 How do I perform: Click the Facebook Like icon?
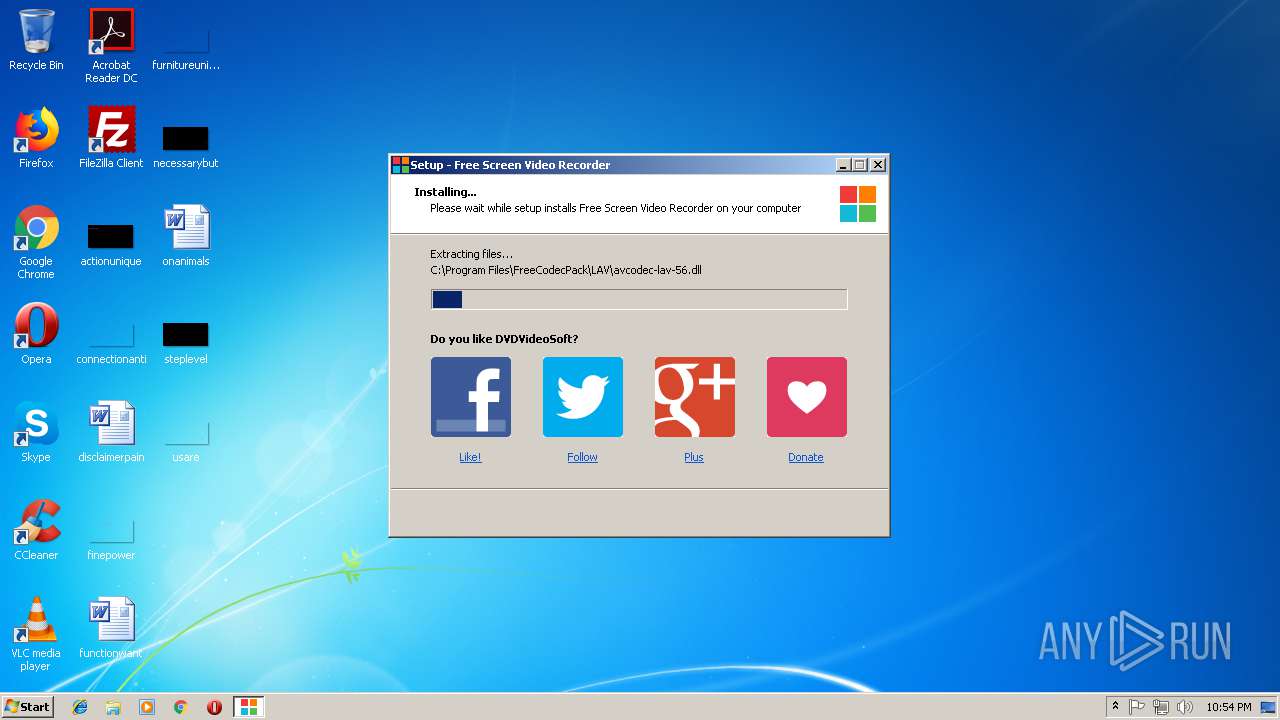(x=470, y=397)
